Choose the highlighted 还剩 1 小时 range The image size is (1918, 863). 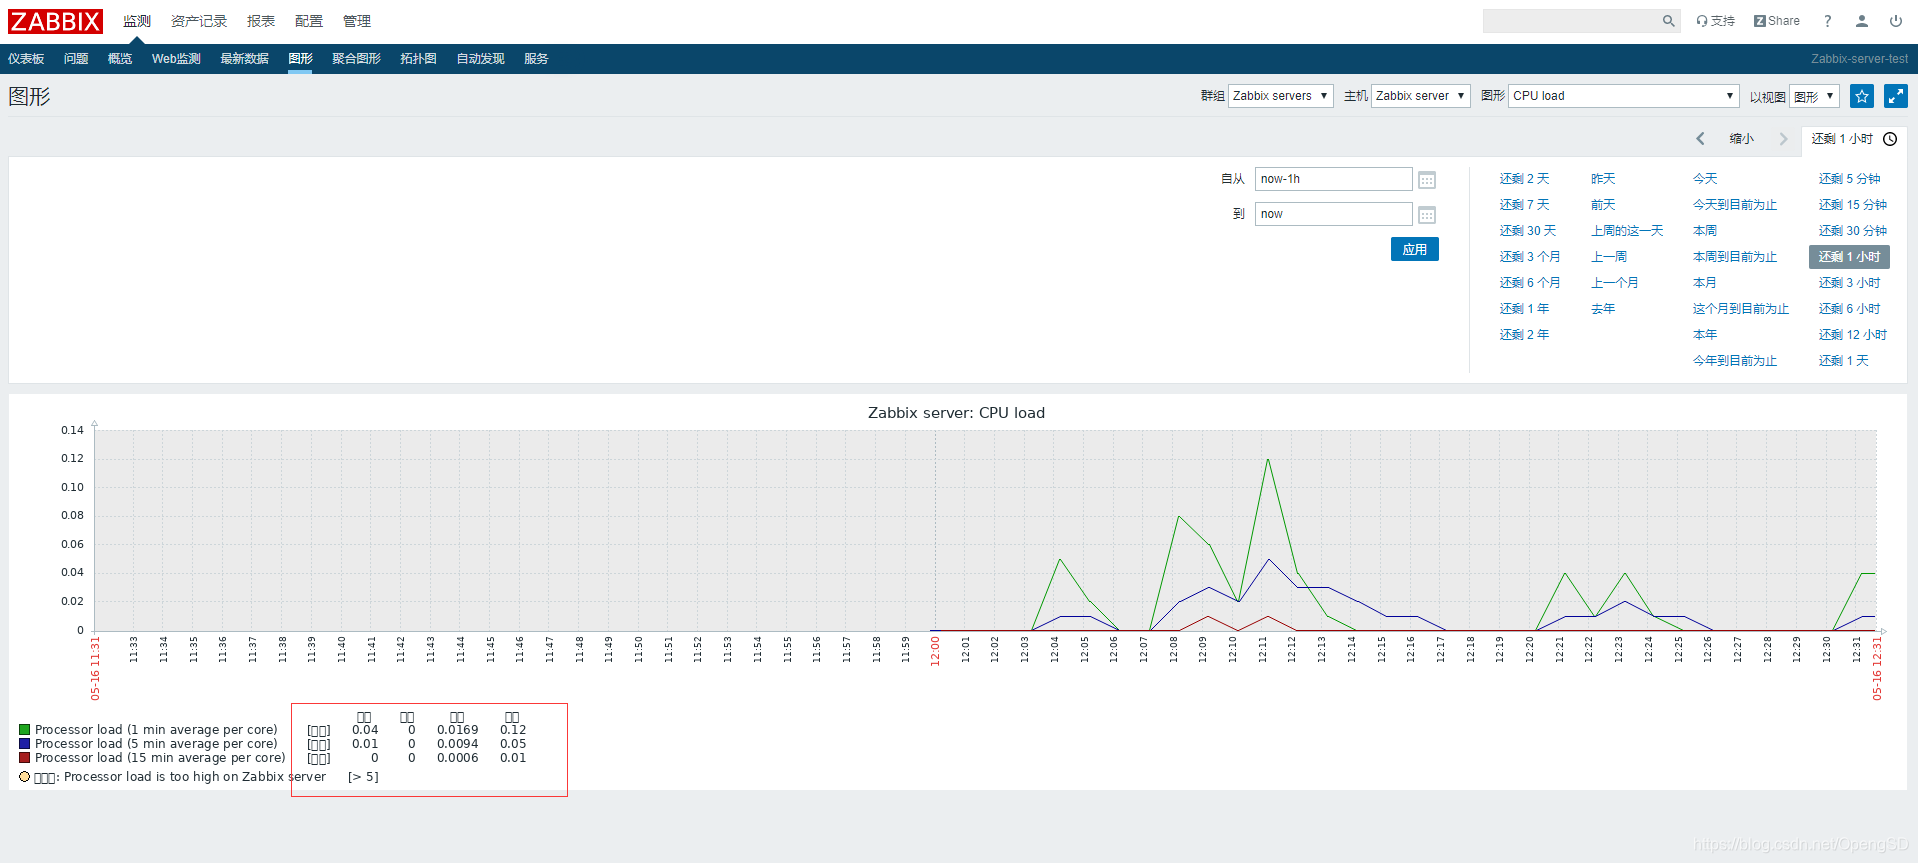(1849, 257)
